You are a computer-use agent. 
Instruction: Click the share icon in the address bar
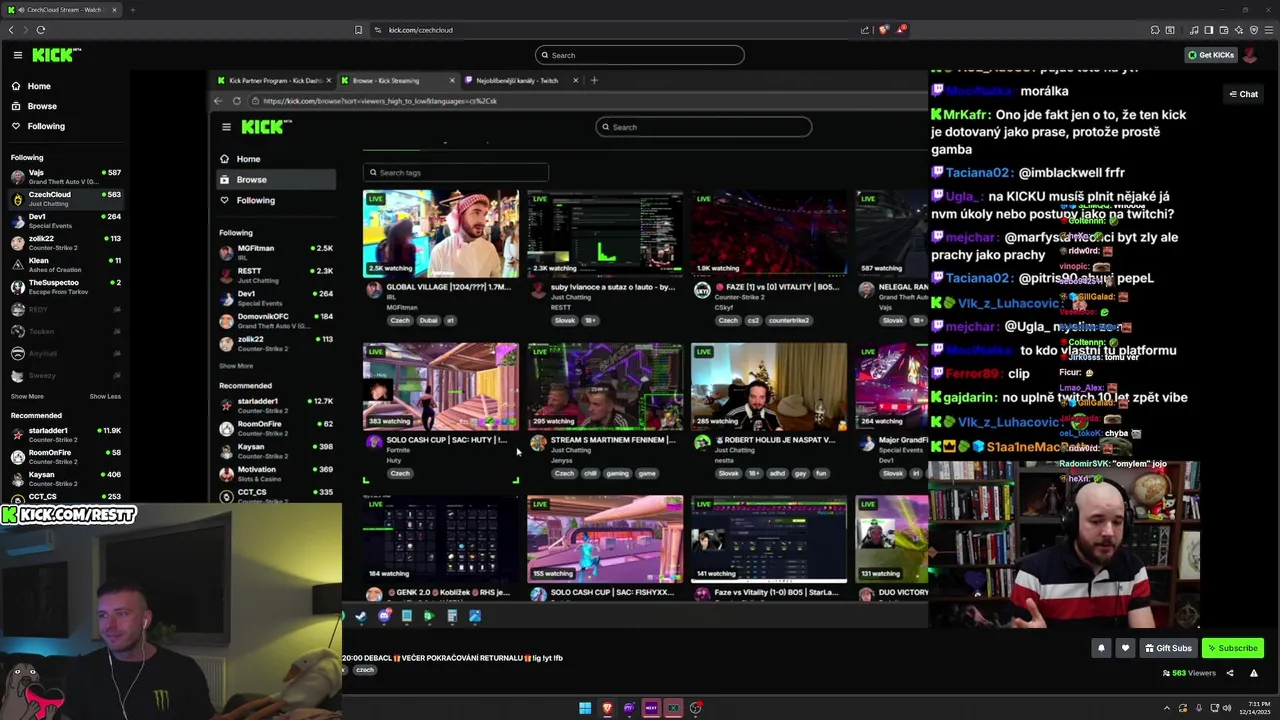pos(865,30)
